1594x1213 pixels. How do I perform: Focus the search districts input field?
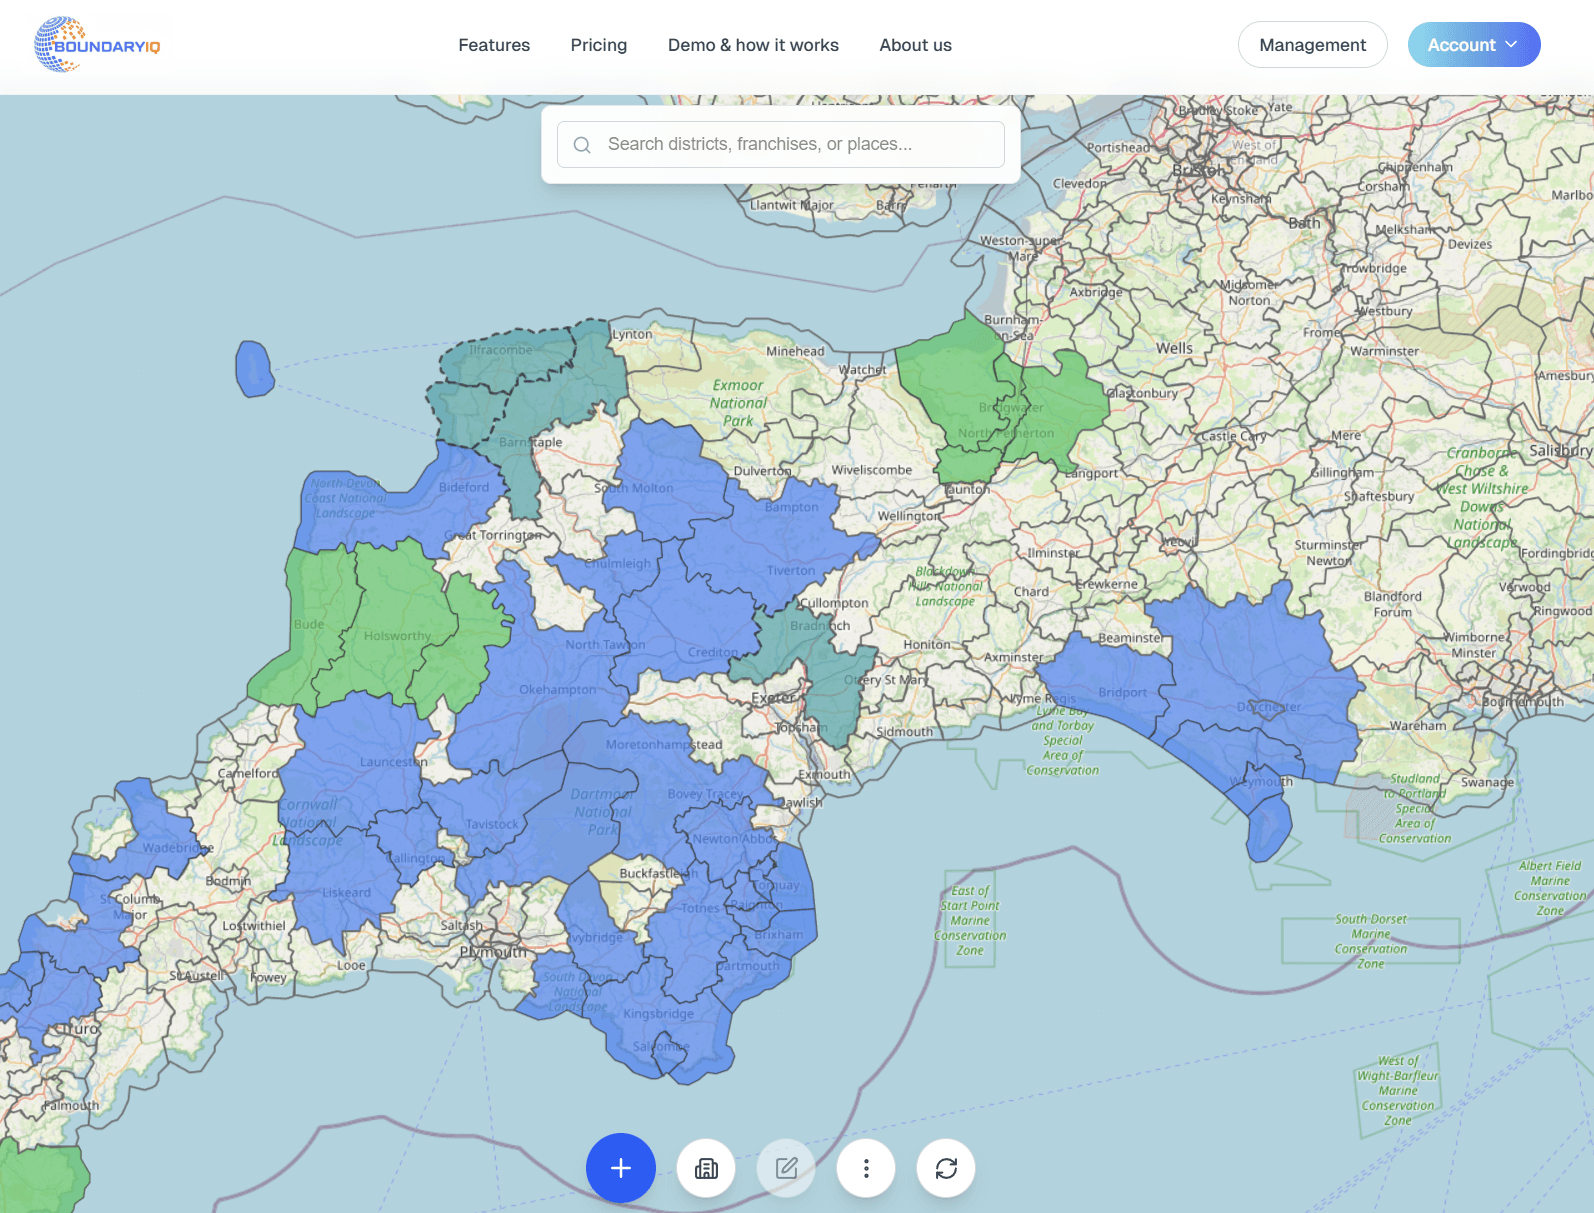[781, 144]
